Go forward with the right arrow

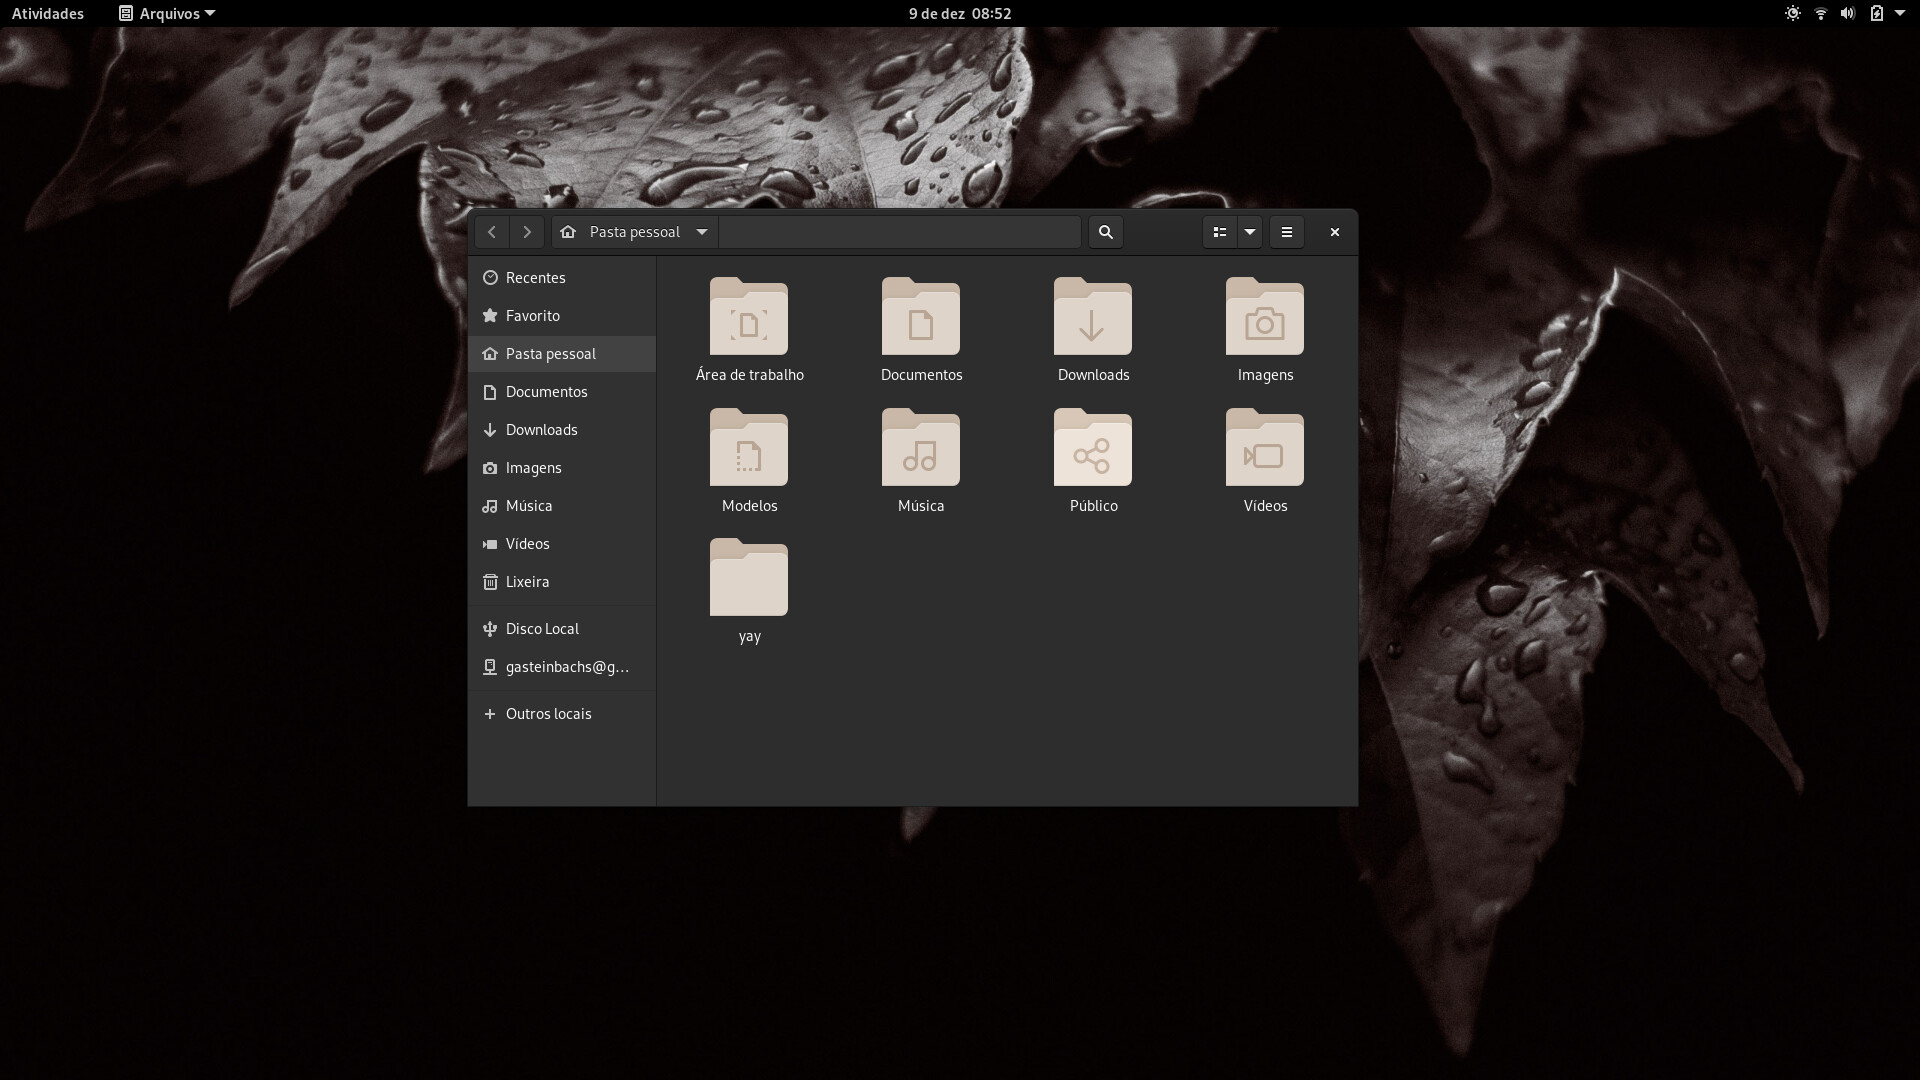pos(527,232)
